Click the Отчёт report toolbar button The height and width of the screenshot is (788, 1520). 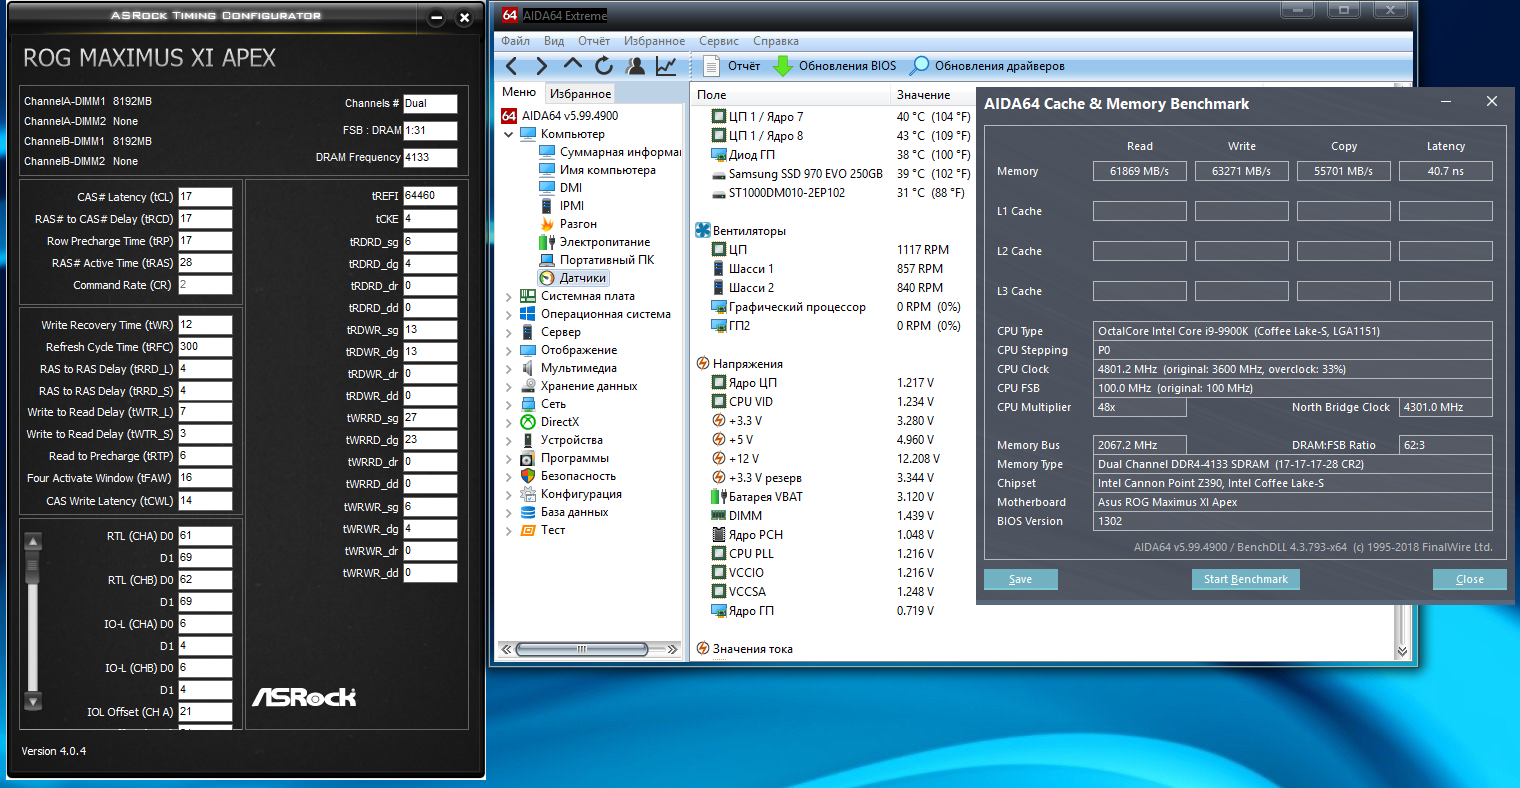732,66
